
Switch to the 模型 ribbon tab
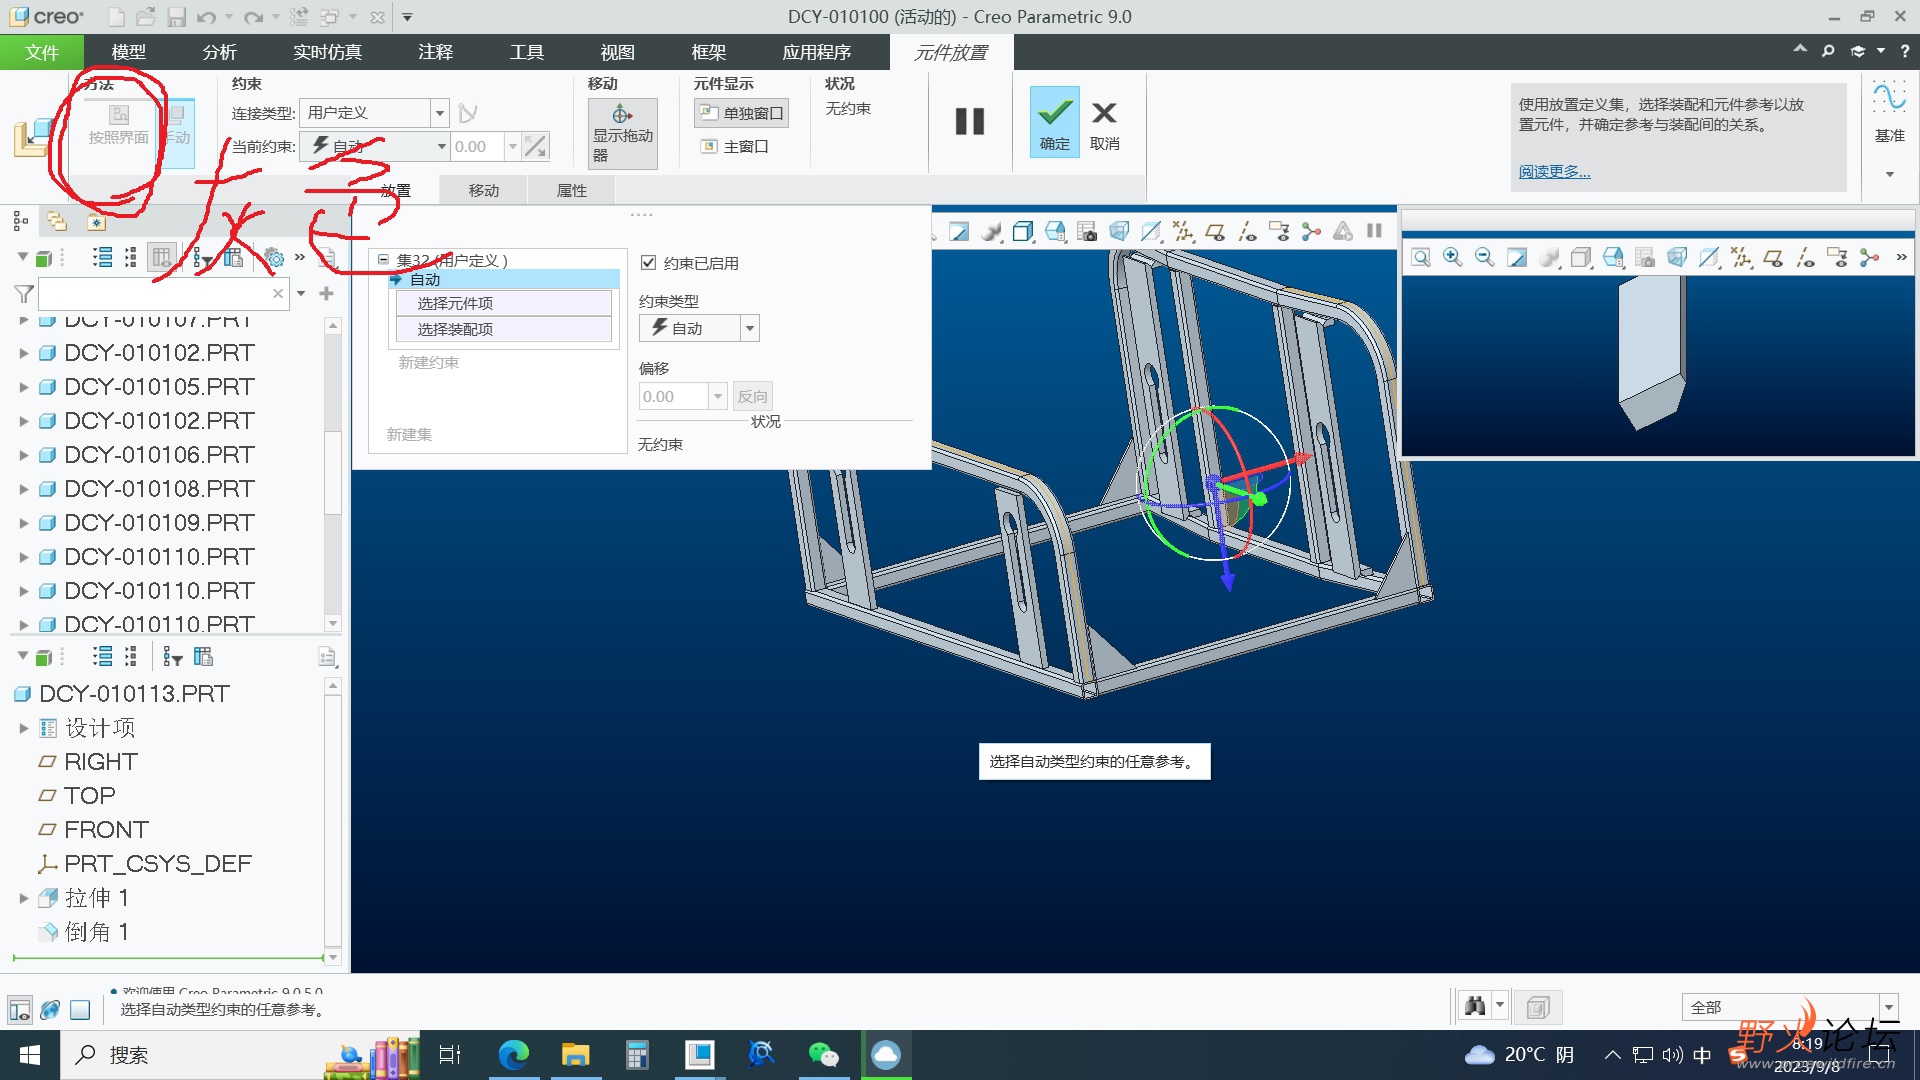tap(128, 52)
